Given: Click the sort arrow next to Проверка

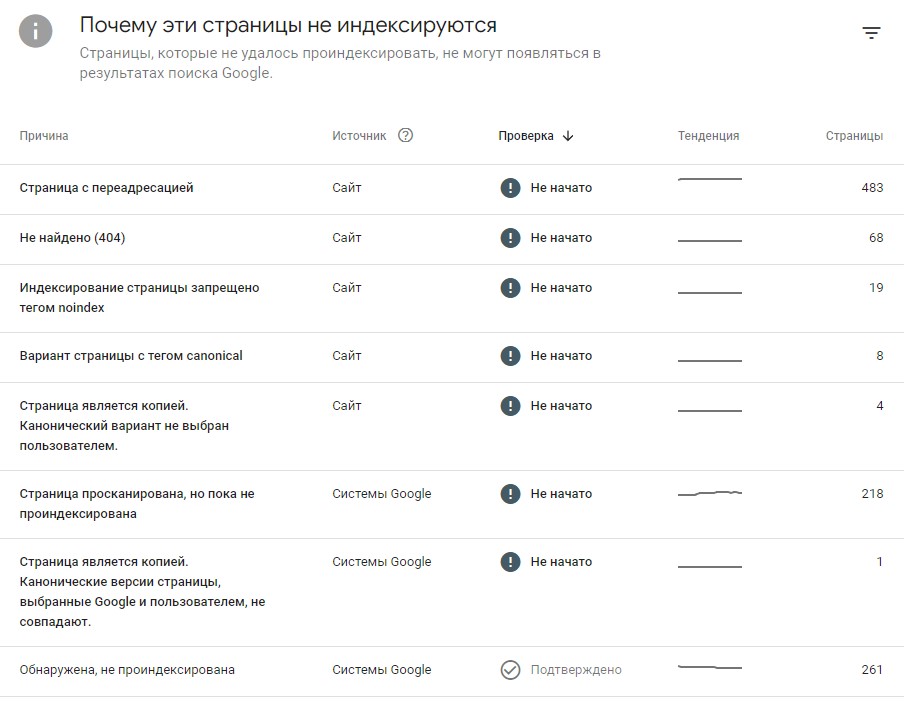Looking at the screenshot, I should tap(568, 135).
